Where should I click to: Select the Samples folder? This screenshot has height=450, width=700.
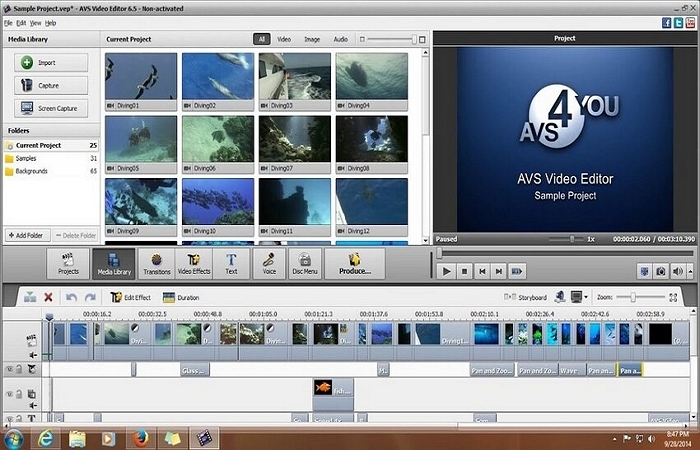(x=51, y=158)
